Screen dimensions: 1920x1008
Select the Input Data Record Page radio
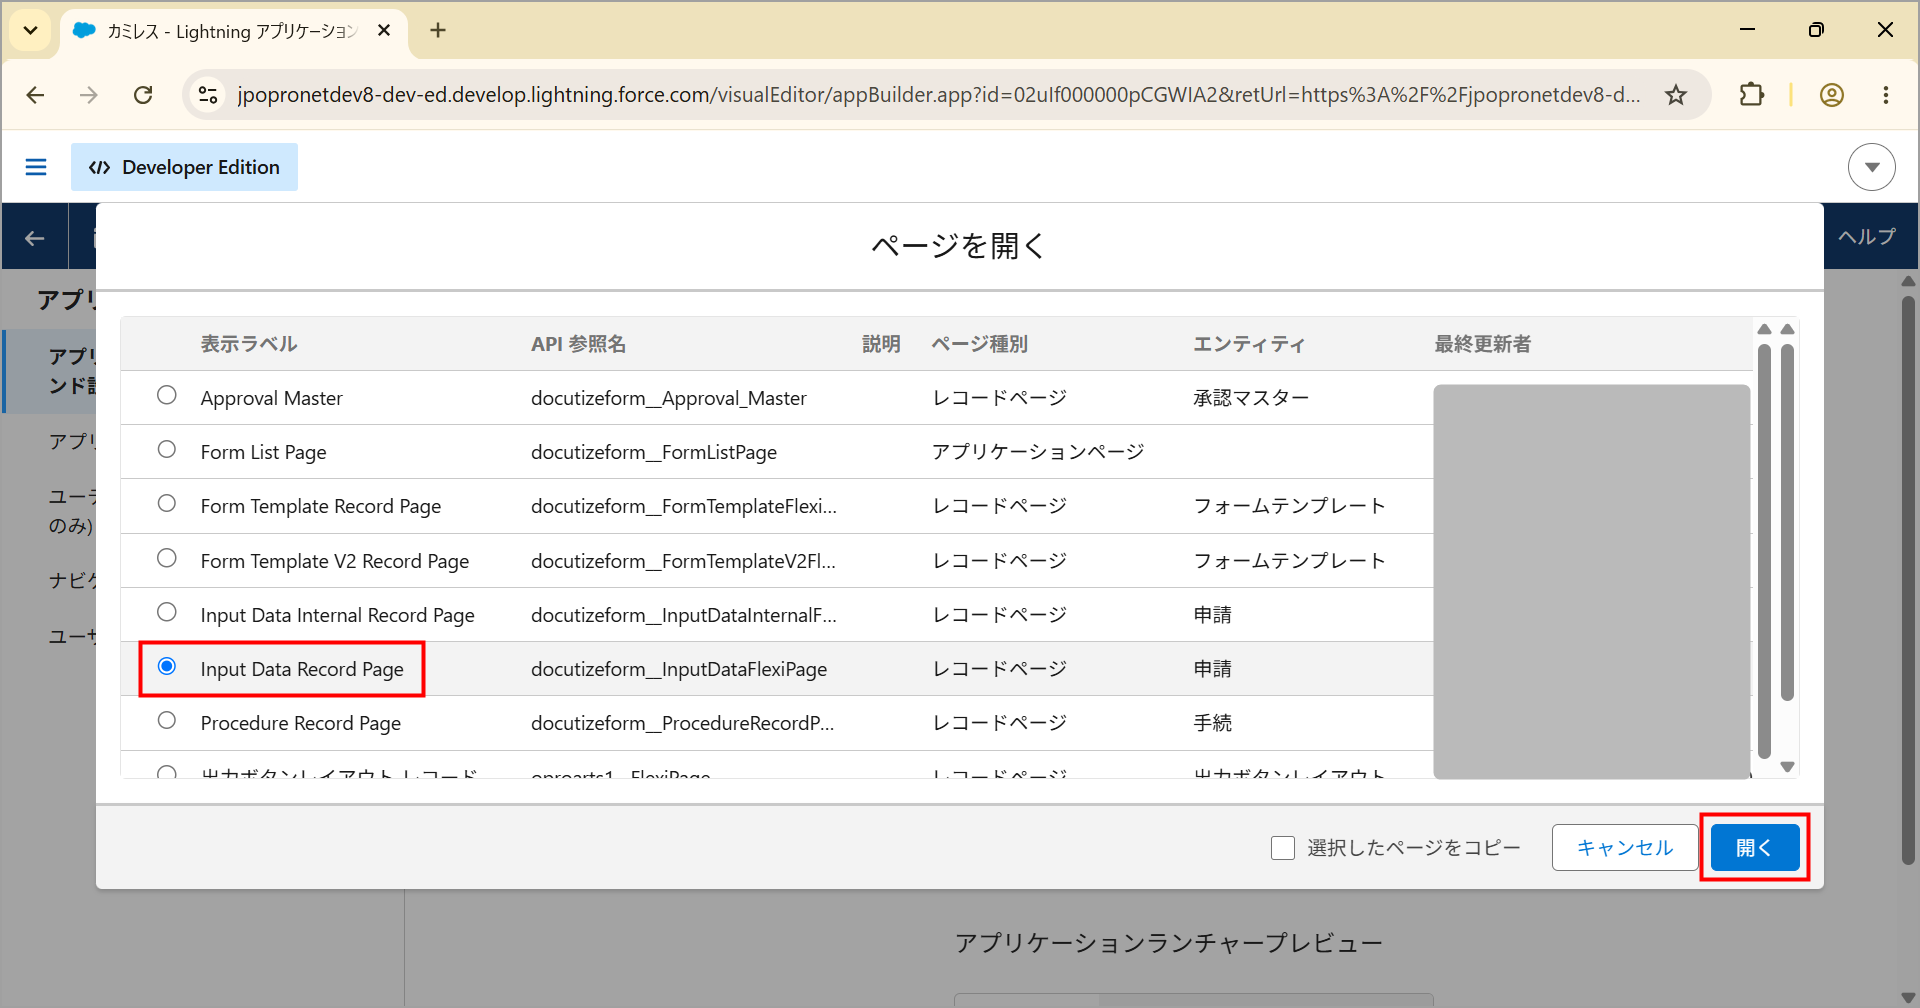pos(167,666)
